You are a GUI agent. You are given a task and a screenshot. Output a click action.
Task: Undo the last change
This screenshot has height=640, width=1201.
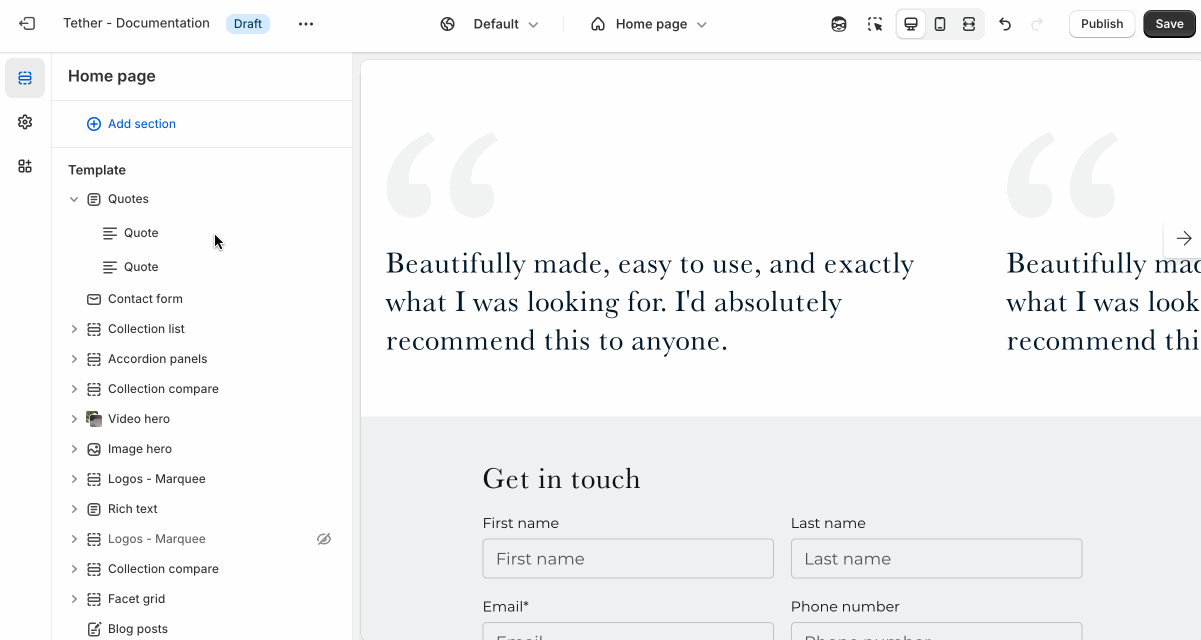[1005, 24]
